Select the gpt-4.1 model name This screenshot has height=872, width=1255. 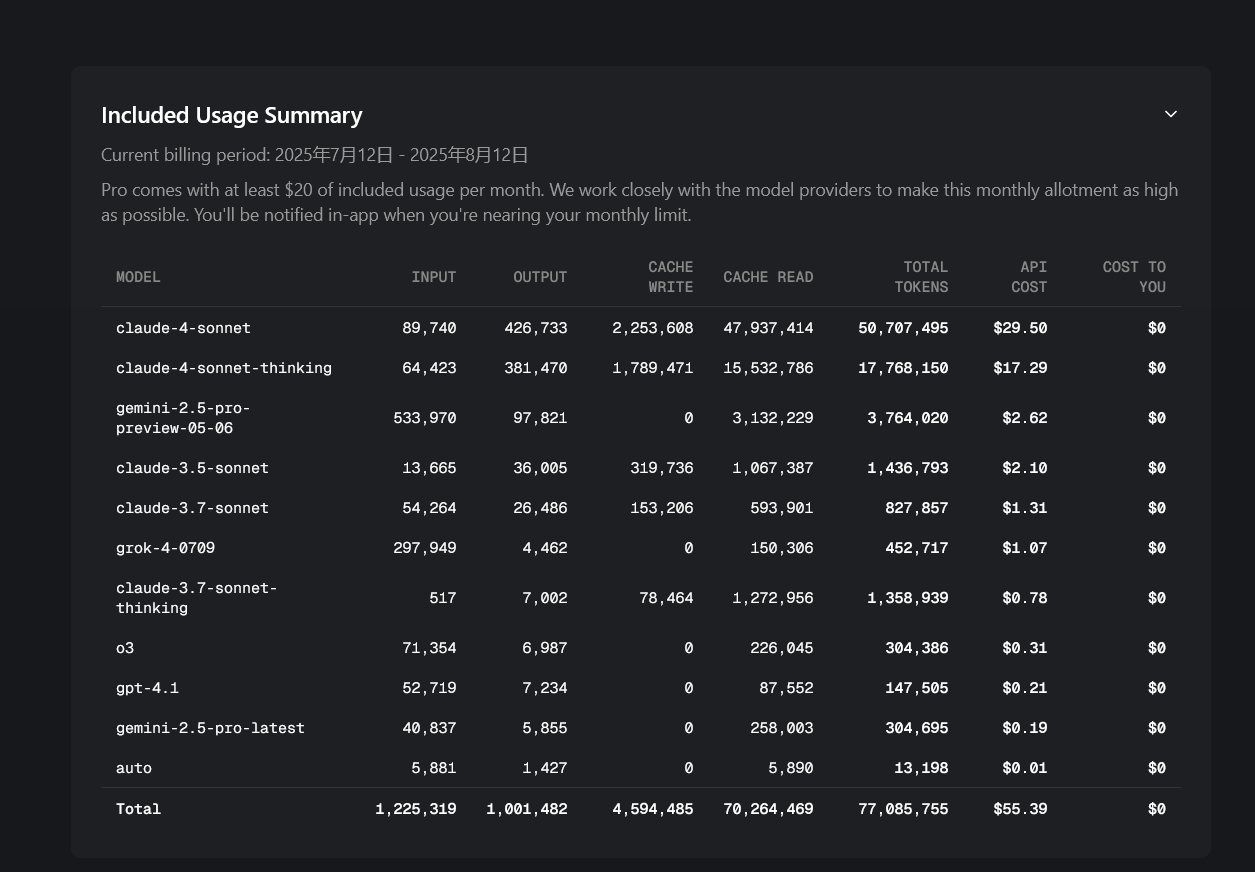point(147,688)
